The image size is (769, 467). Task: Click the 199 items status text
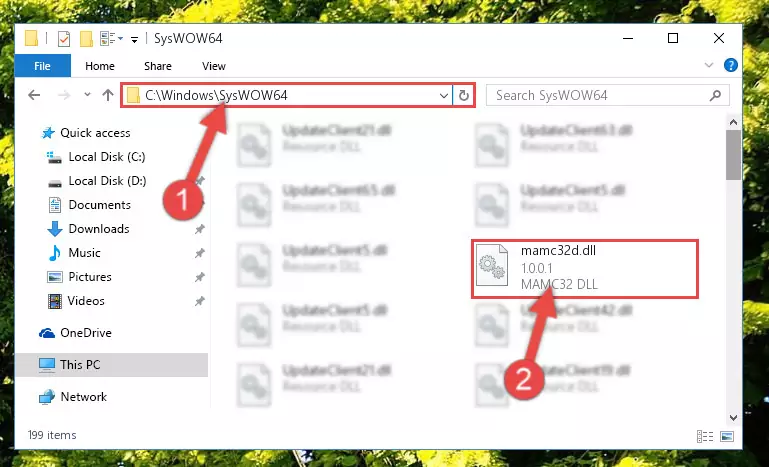click(52, 435)
